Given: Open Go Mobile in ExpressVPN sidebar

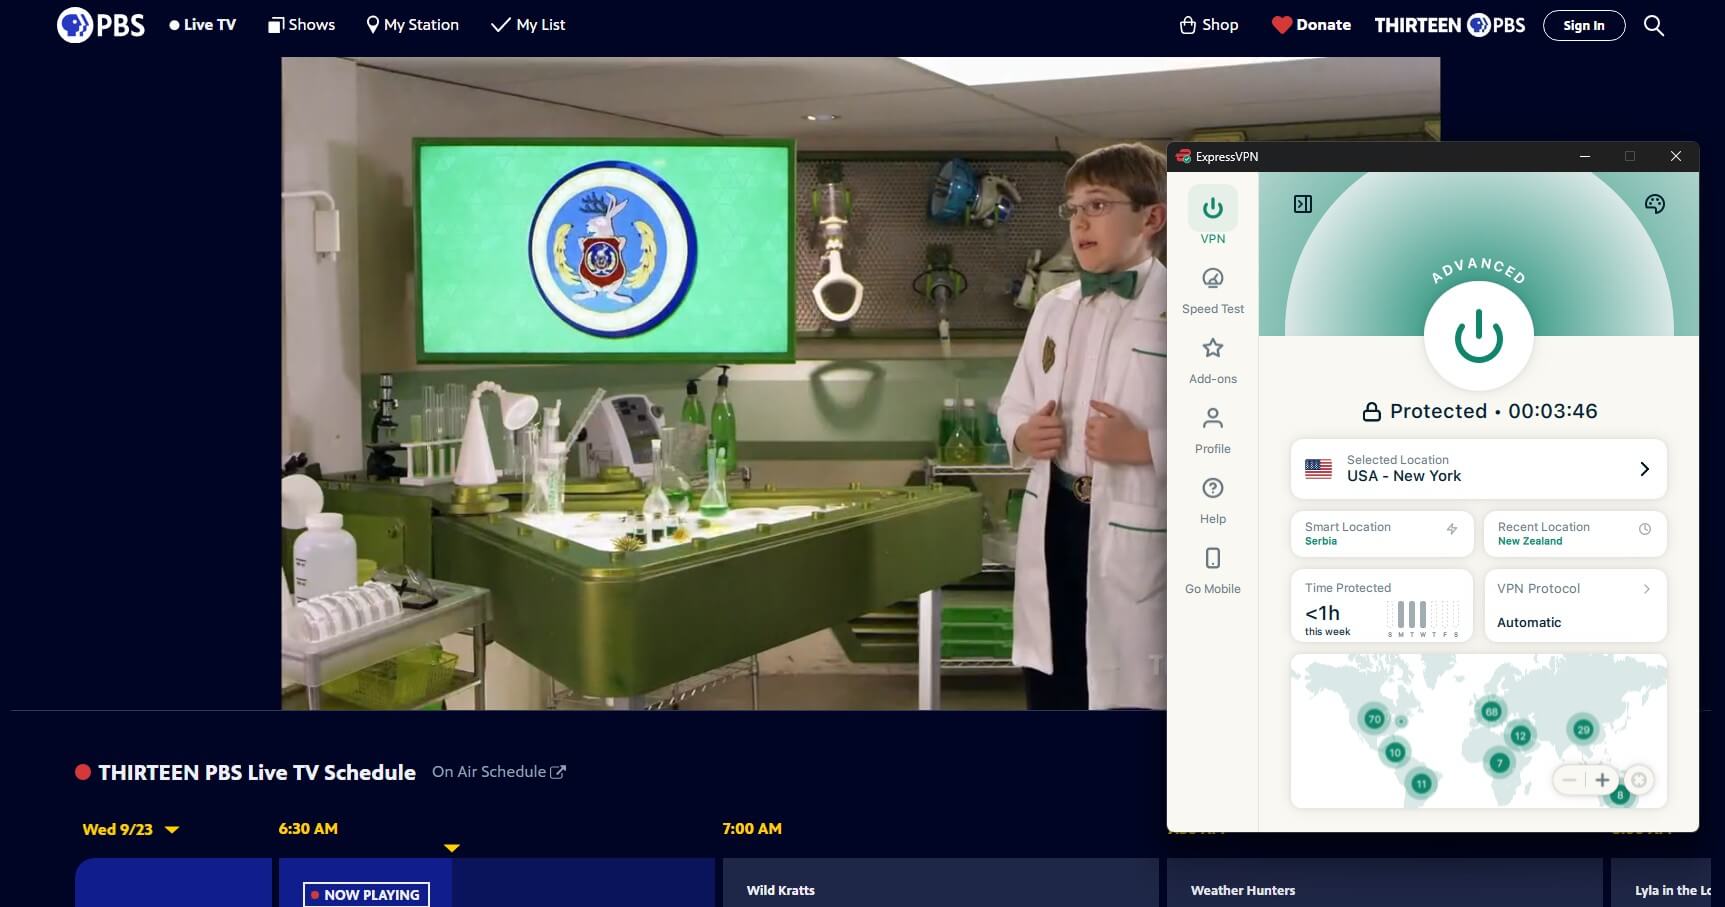Looking at the screenshot, I should pyautogui.click(x=1213, y=571).
